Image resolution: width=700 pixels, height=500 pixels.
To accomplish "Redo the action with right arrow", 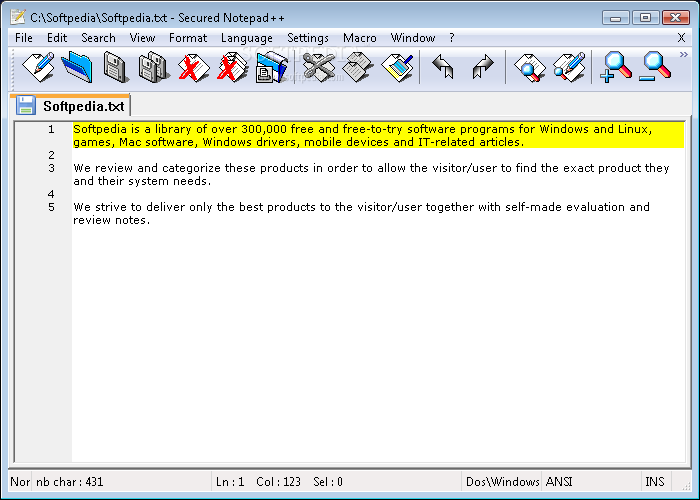I will (483, 67).
